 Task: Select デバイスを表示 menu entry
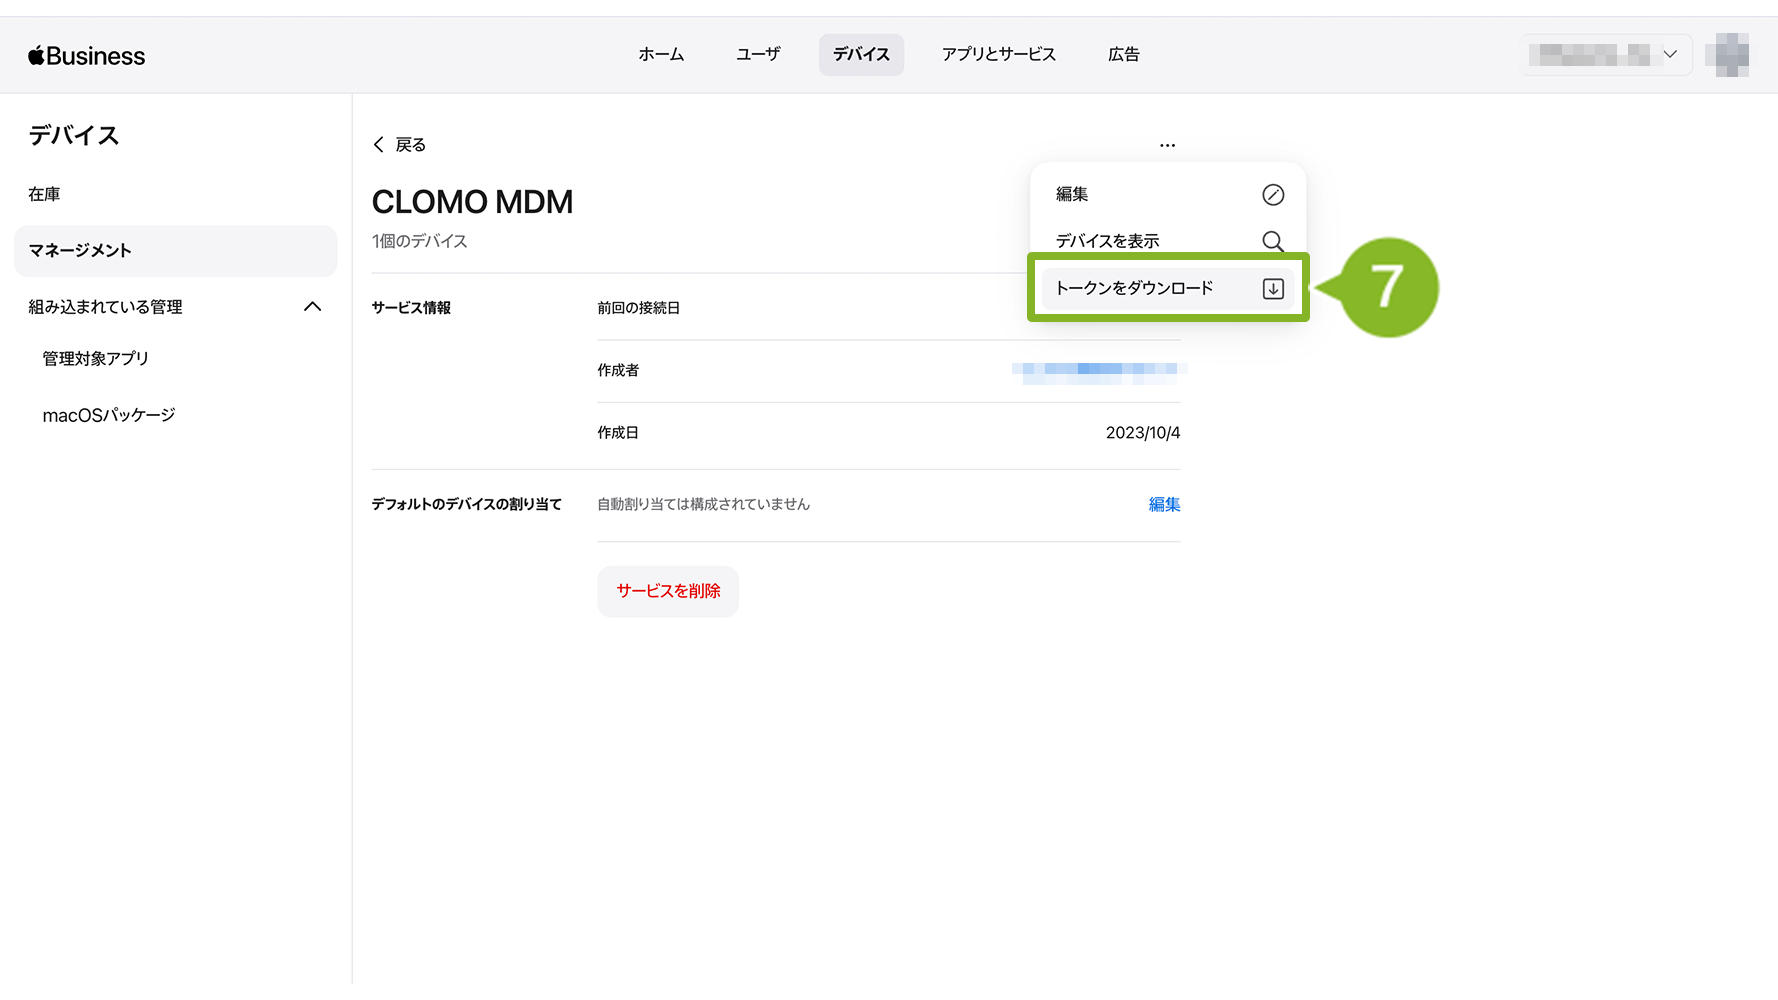(1107, 241)
